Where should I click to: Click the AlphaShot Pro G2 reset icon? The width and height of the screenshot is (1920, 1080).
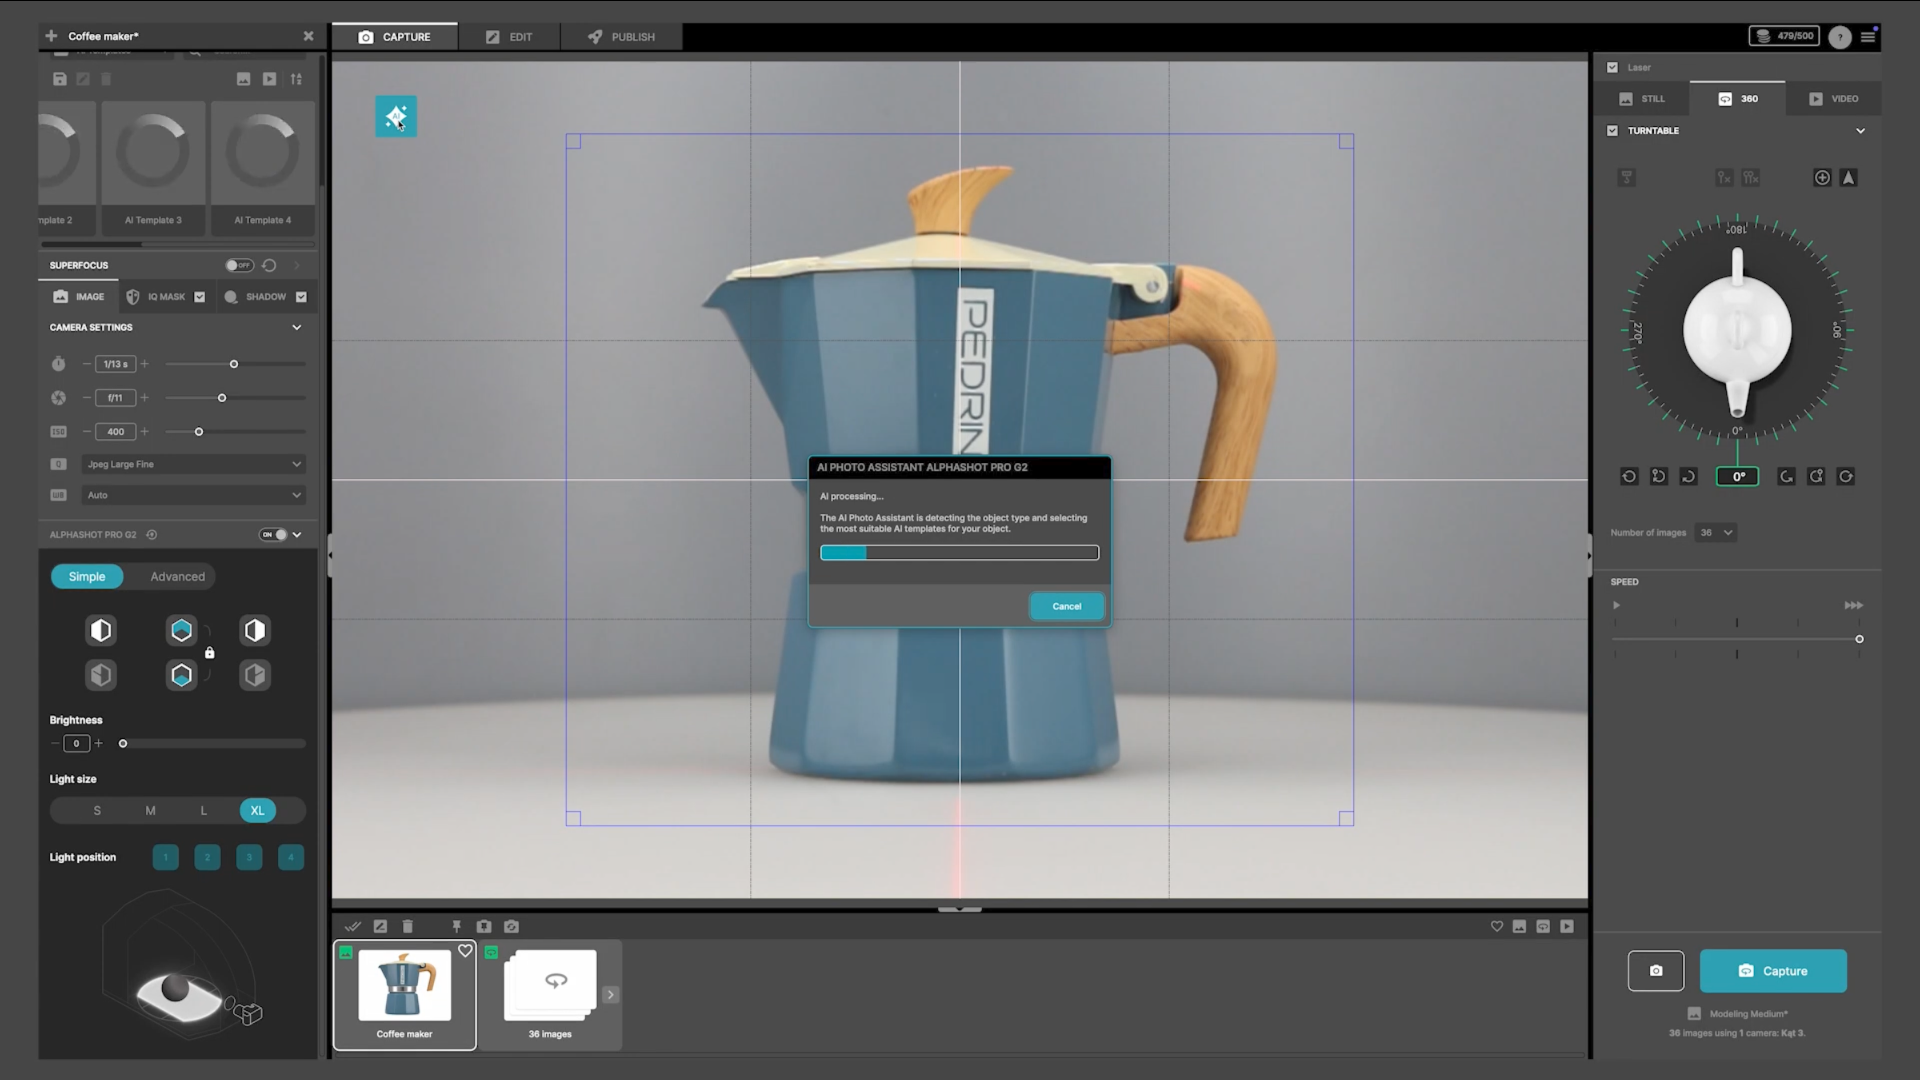click(x=152, y=535)
